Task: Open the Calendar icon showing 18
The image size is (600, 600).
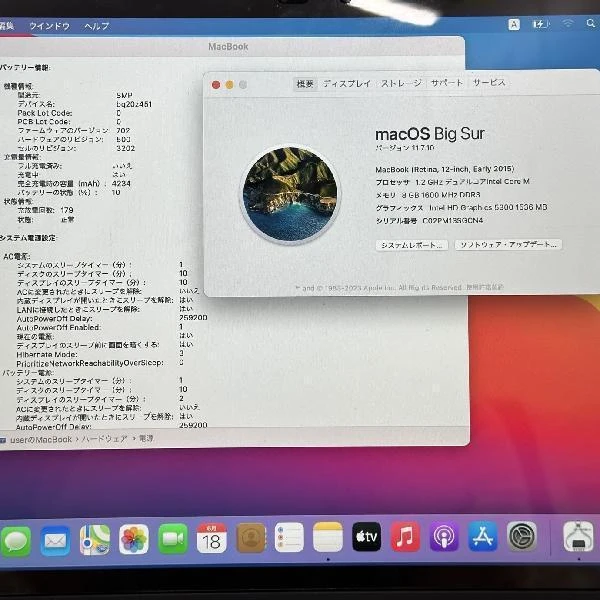Action: coord(212,538)
